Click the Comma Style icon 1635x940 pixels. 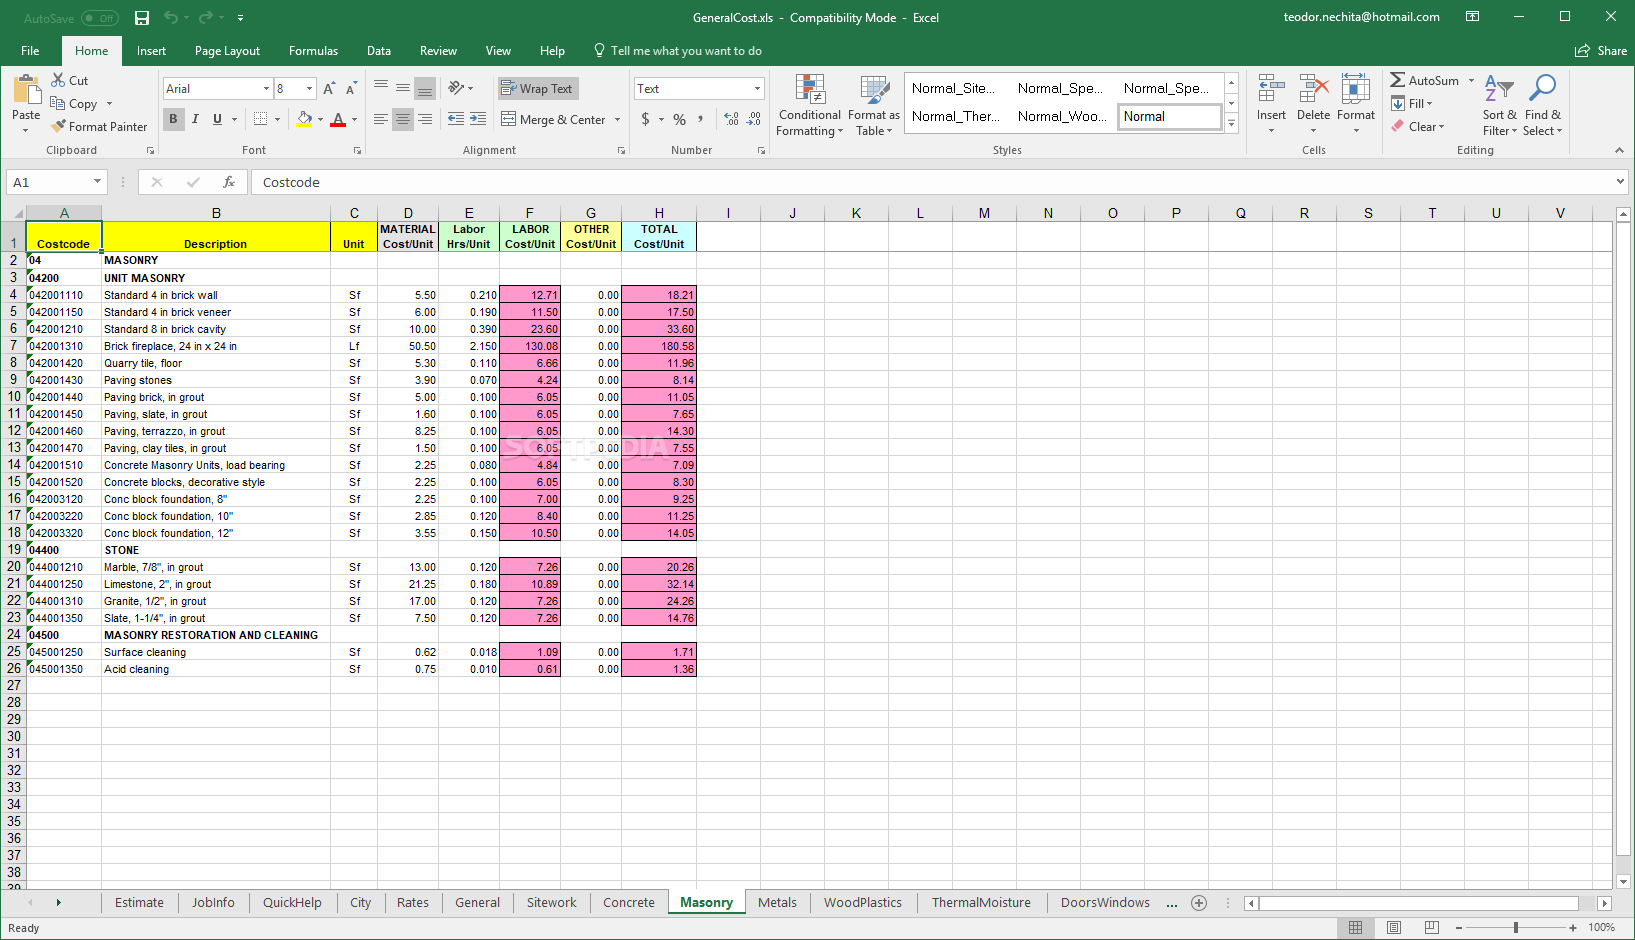point(700,119)
